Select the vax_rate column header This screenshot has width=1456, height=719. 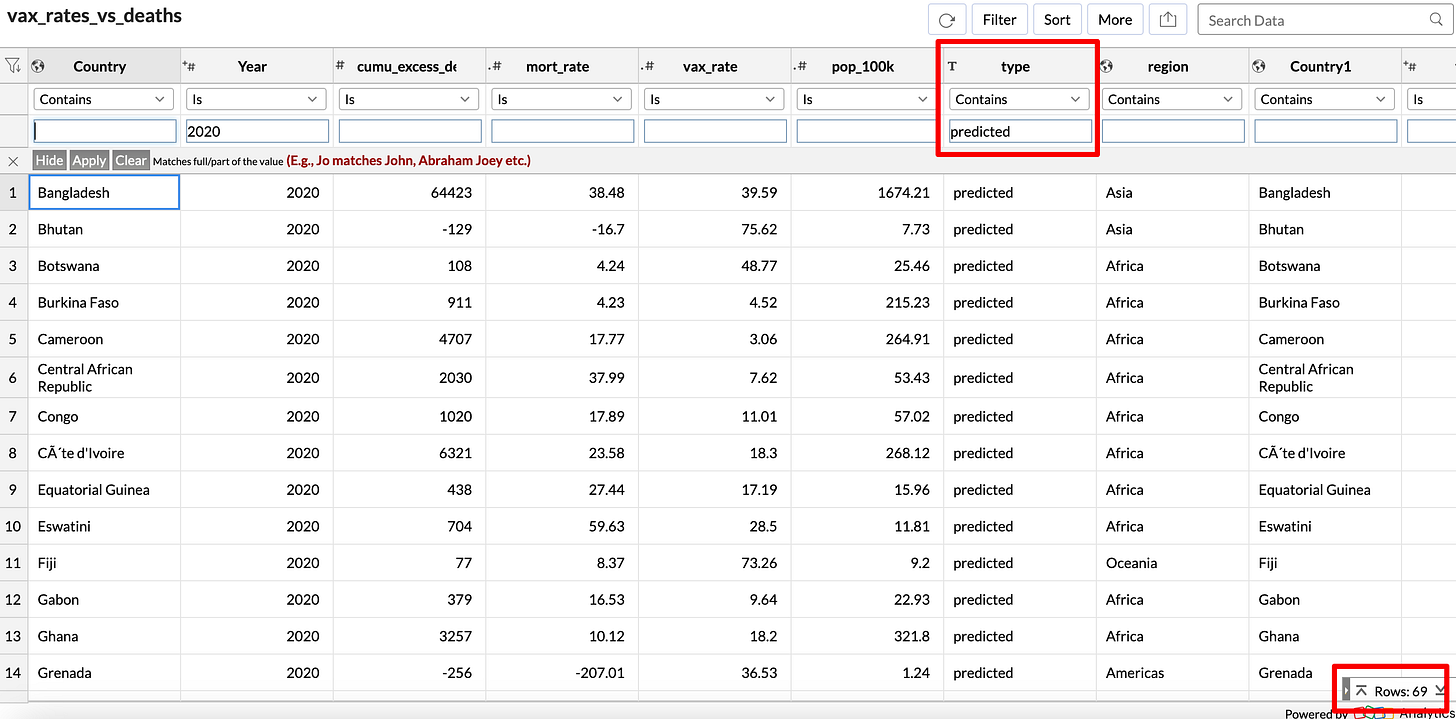(x=716, y=66)
